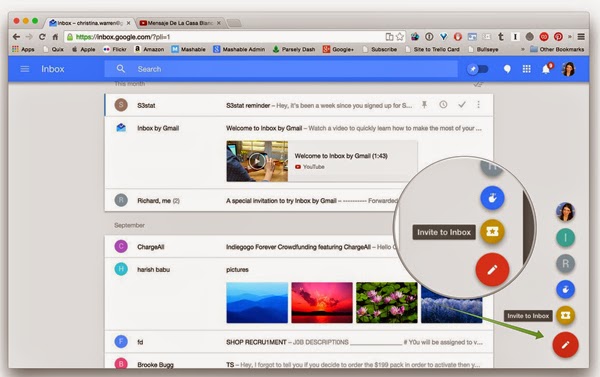Mark the S3stat email as done
The width and height of the screenshot is (600, 377).
462,104
